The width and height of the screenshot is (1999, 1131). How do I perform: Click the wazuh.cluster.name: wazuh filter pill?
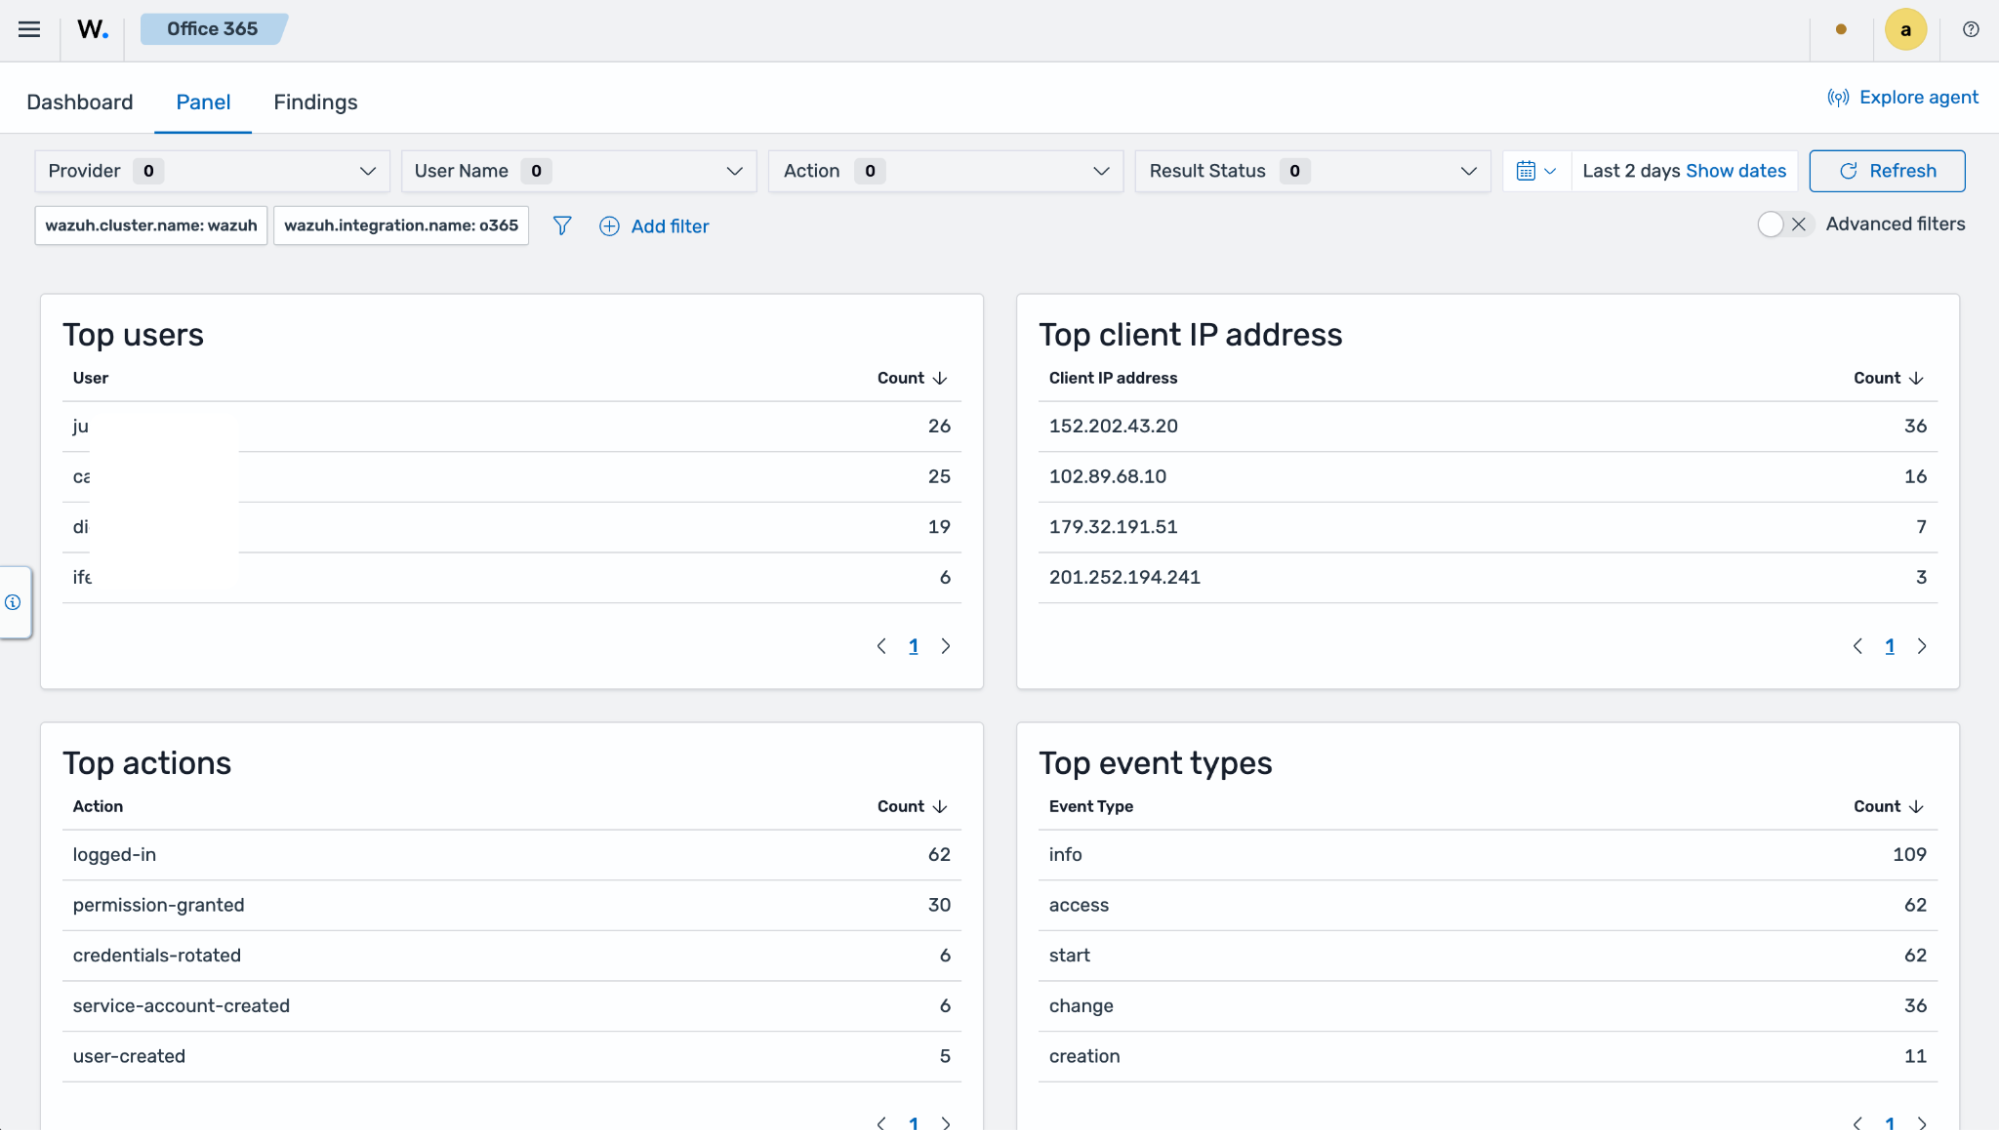151,225
